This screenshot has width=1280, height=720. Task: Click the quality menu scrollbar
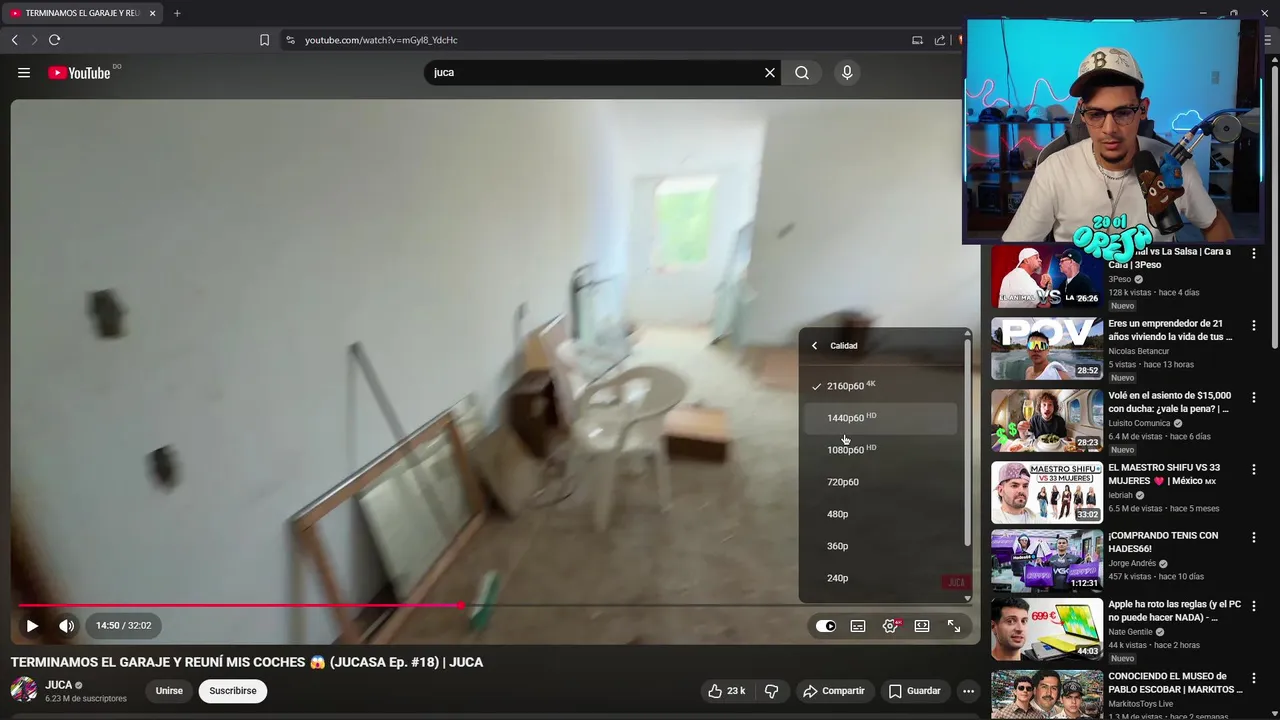pos(967,442)
